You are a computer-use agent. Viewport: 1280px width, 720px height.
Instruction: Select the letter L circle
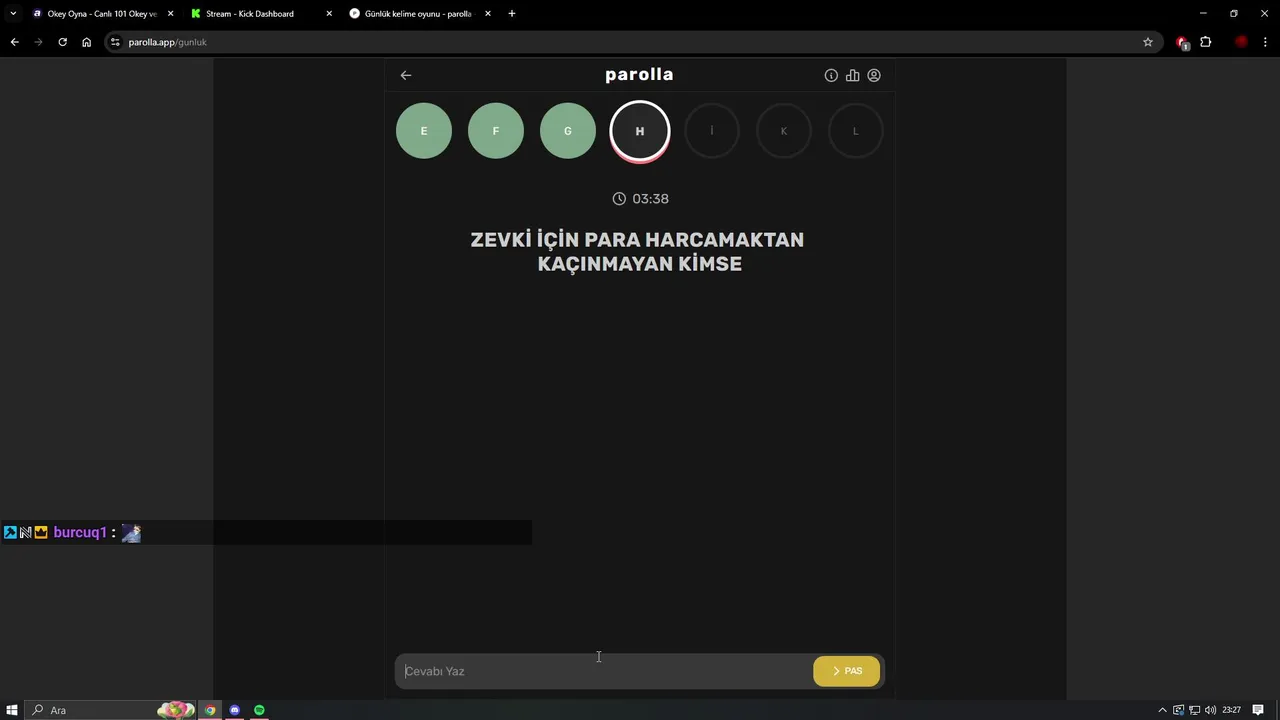856,131
